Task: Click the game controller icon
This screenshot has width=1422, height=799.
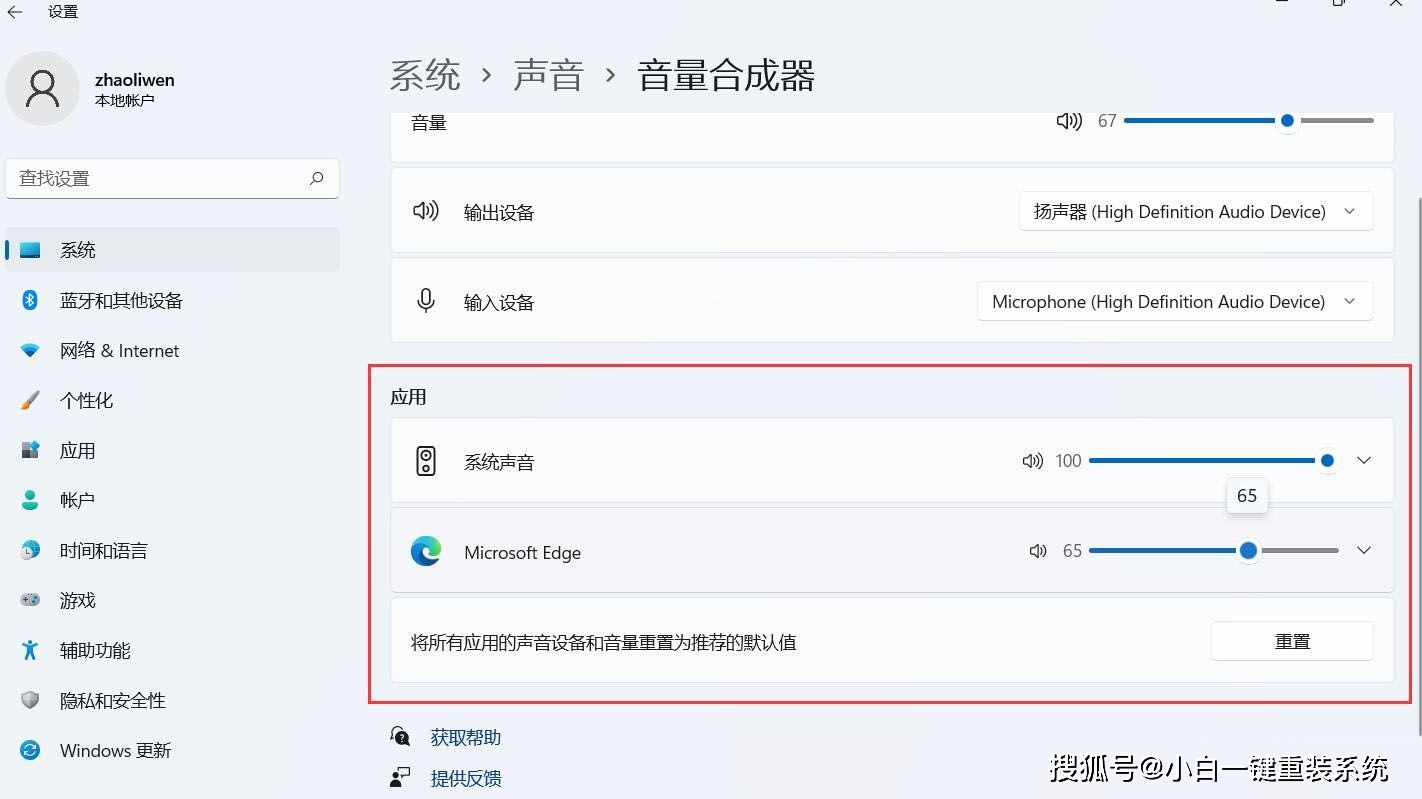Action: click(30, 600)
